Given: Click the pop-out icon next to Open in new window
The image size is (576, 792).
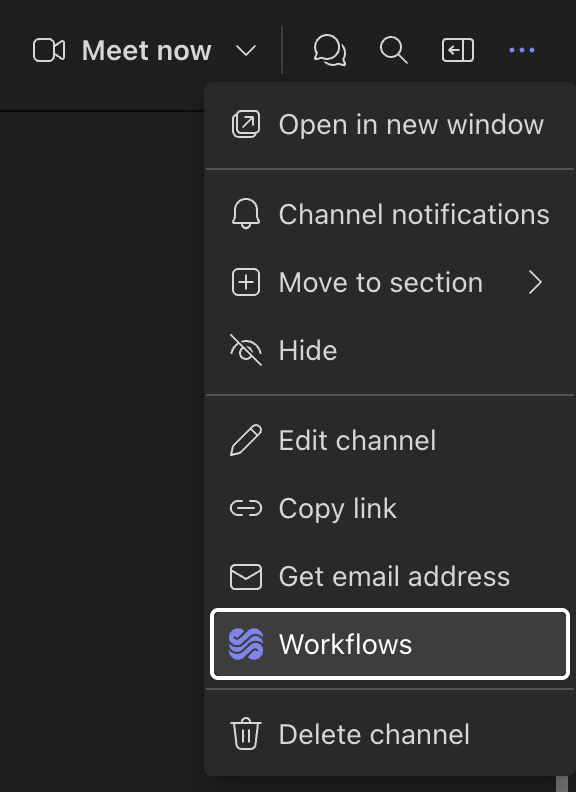Looking at the screenshot, I should 246,124.
